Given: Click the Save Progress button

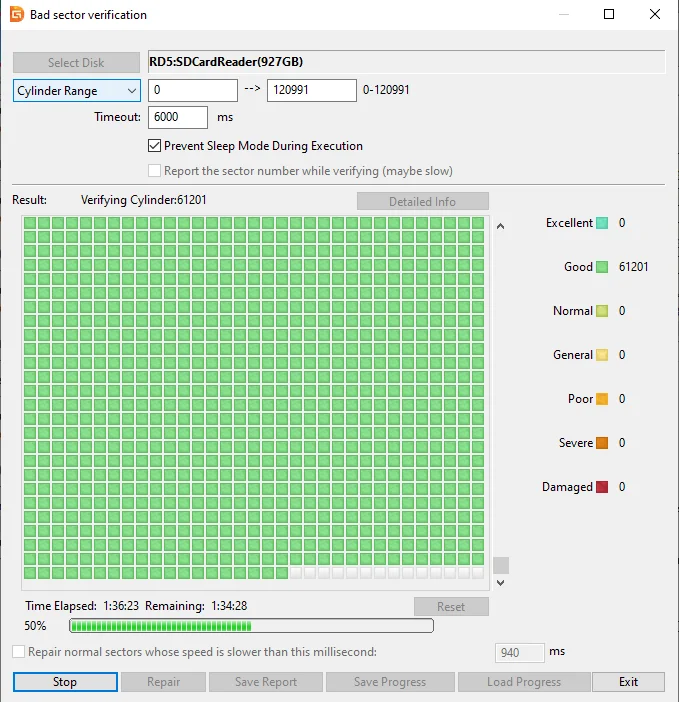Looking at the screenshot, I should point(390,682).
